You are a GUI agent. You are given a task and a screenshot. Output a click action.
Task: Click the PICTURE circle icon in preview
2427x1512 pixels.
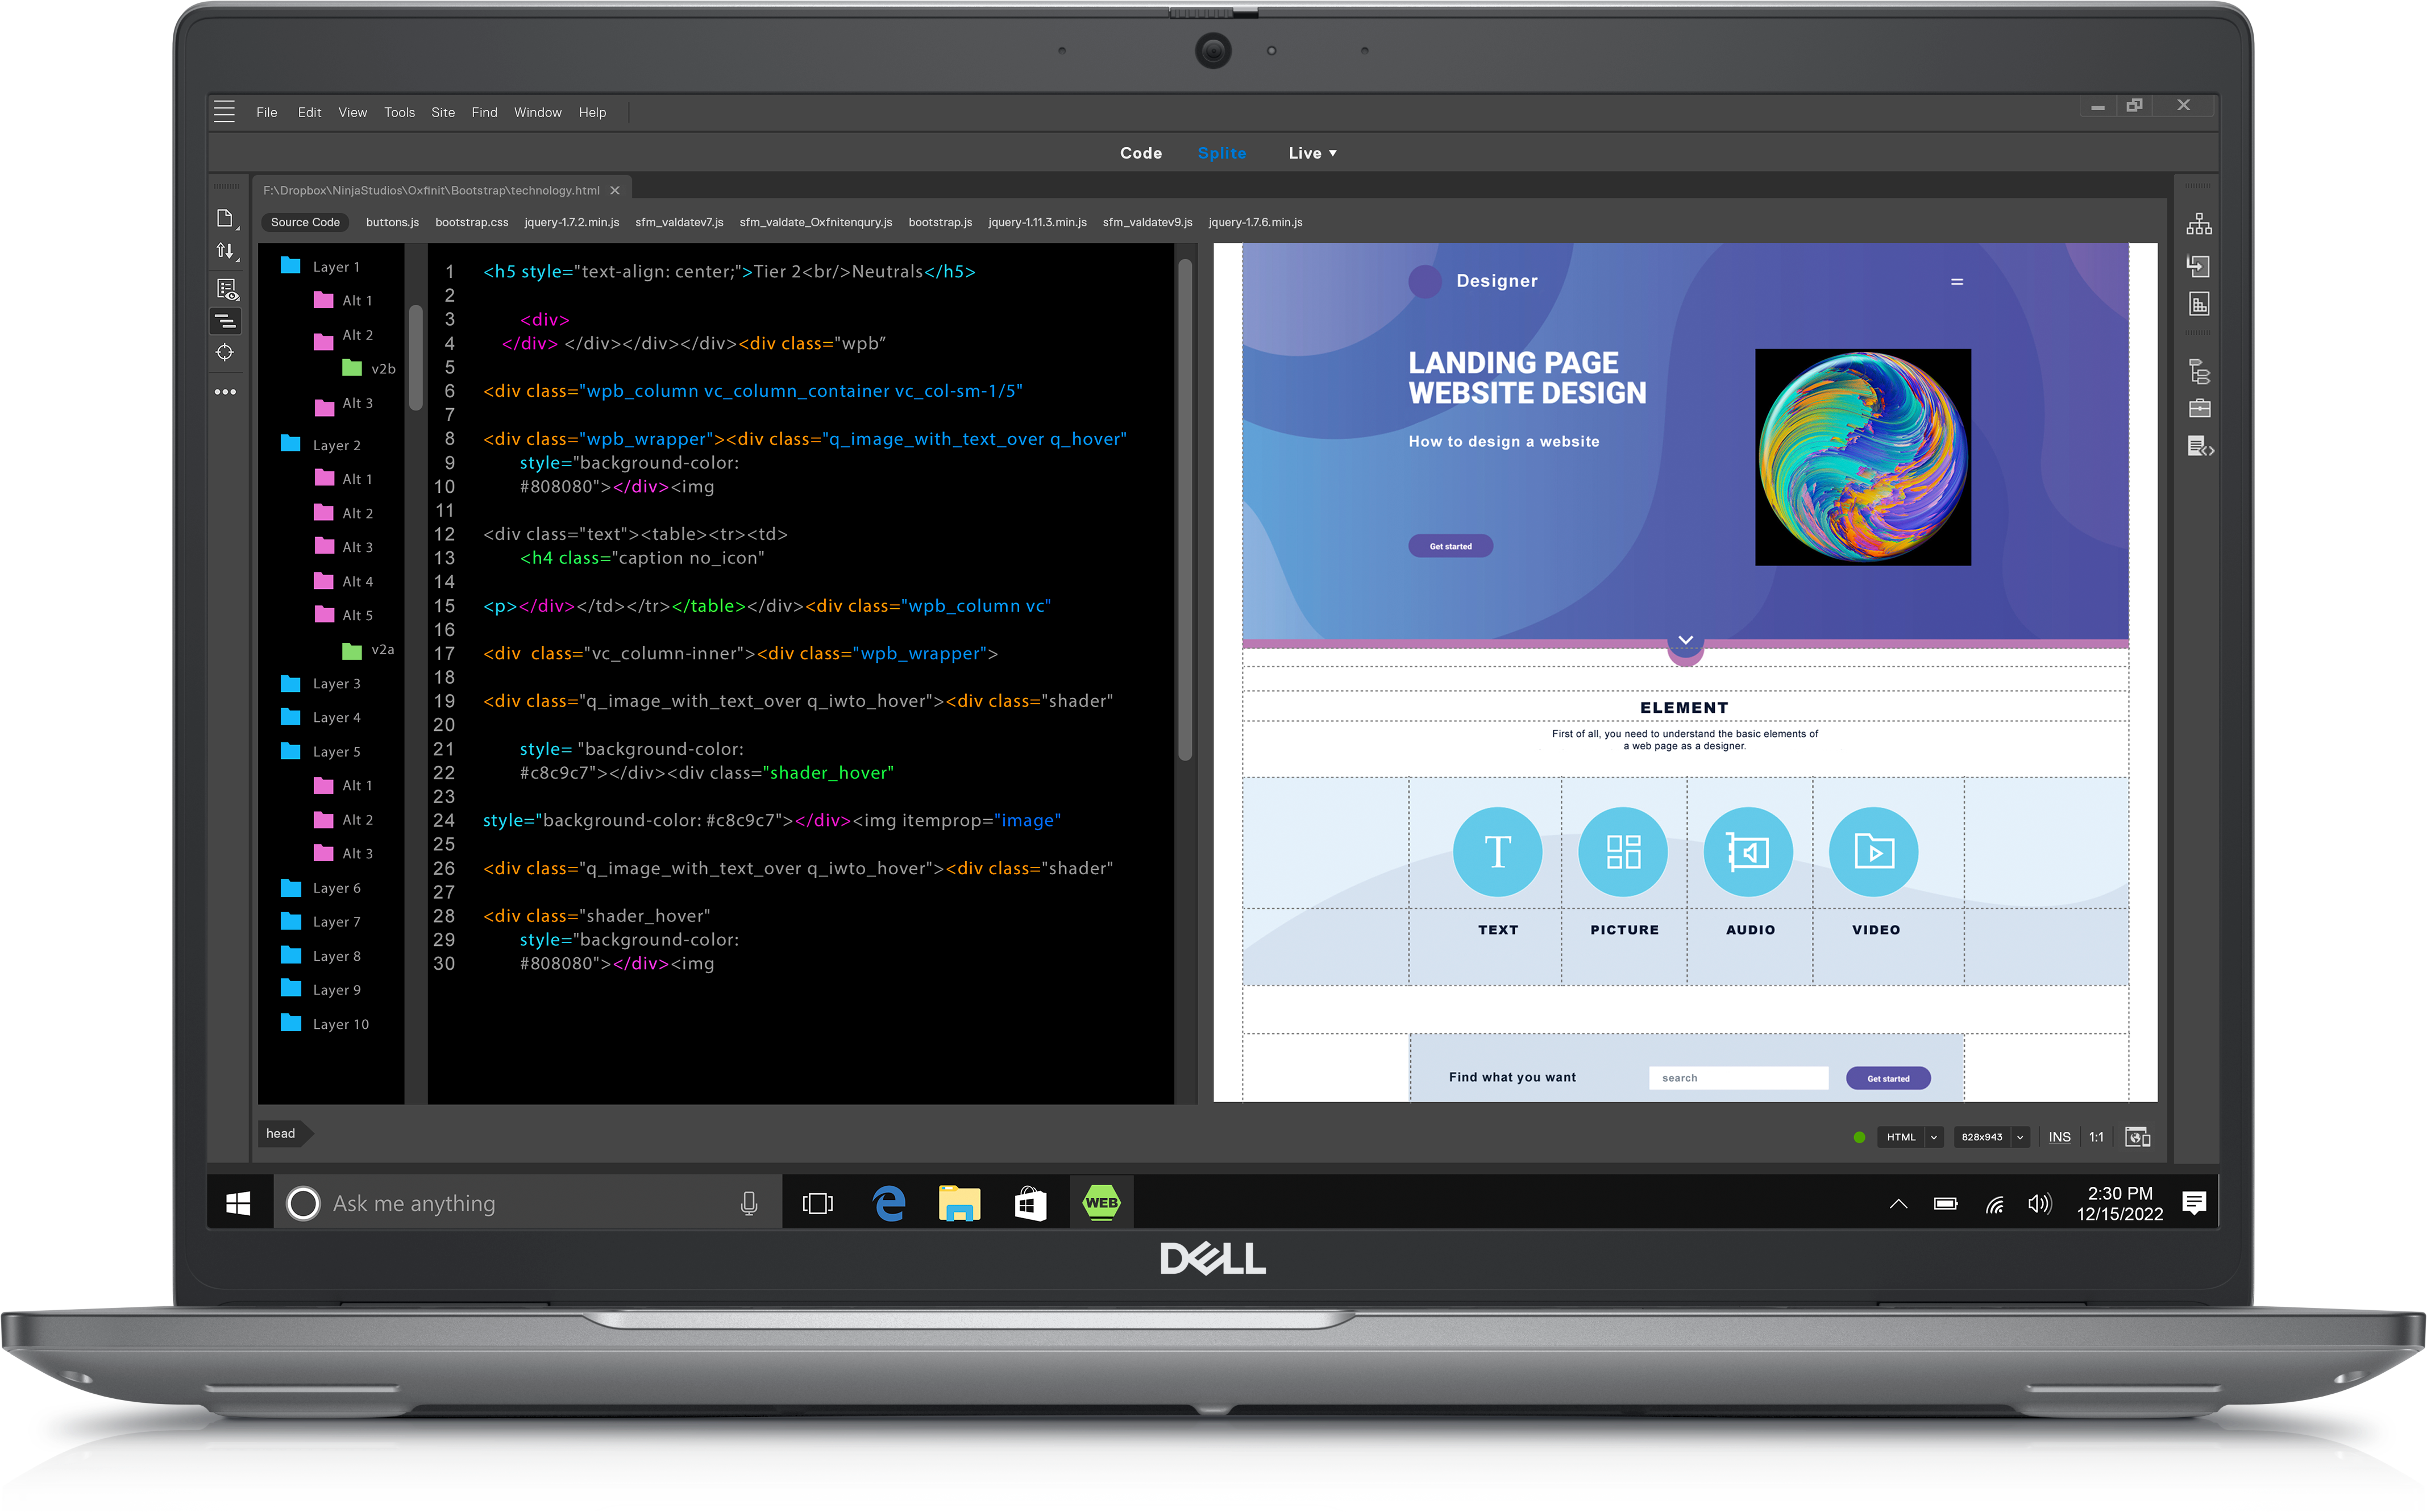(x=1623, y=852)
